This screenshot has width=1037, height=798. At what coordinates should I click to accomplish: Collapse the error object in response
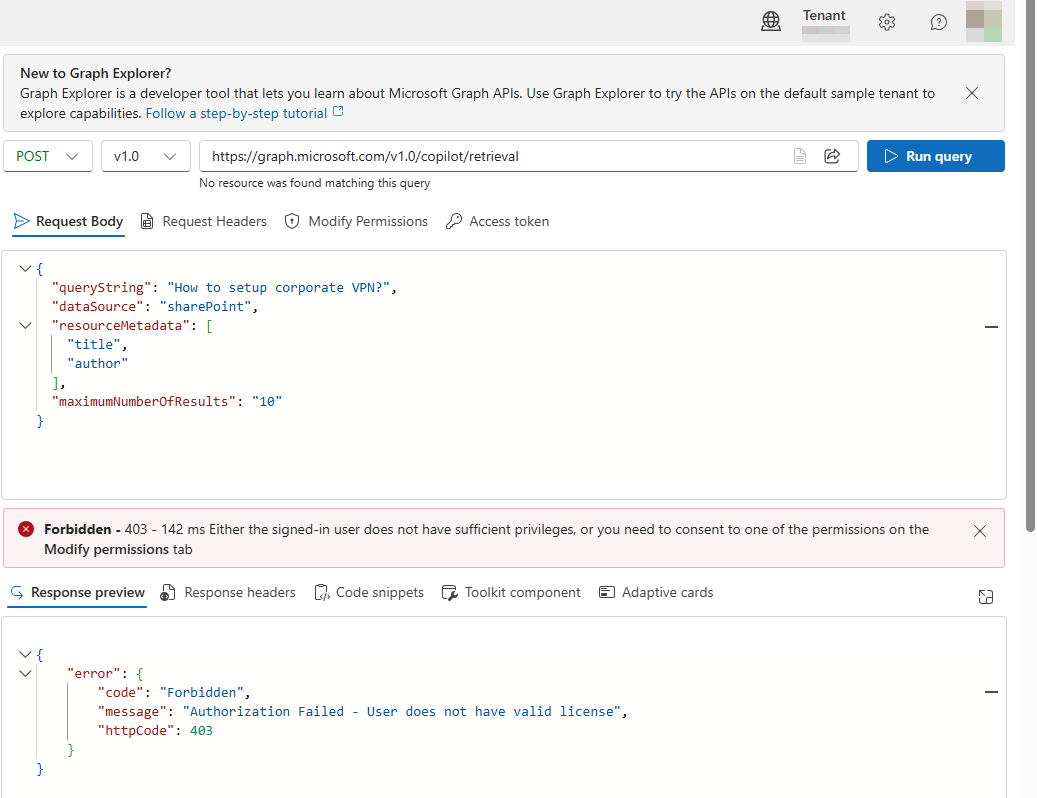coord(25,674)
